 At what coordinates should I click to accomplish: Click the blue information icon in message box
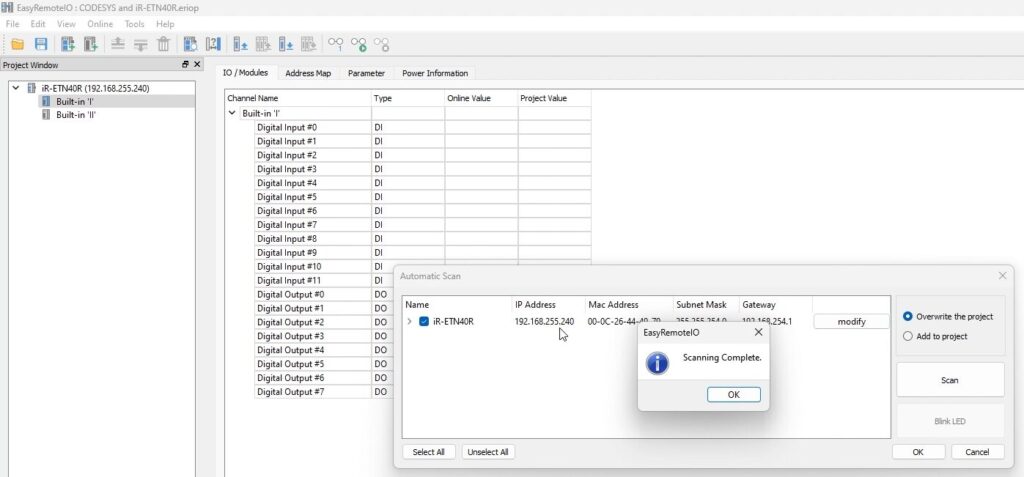point(657,363)
